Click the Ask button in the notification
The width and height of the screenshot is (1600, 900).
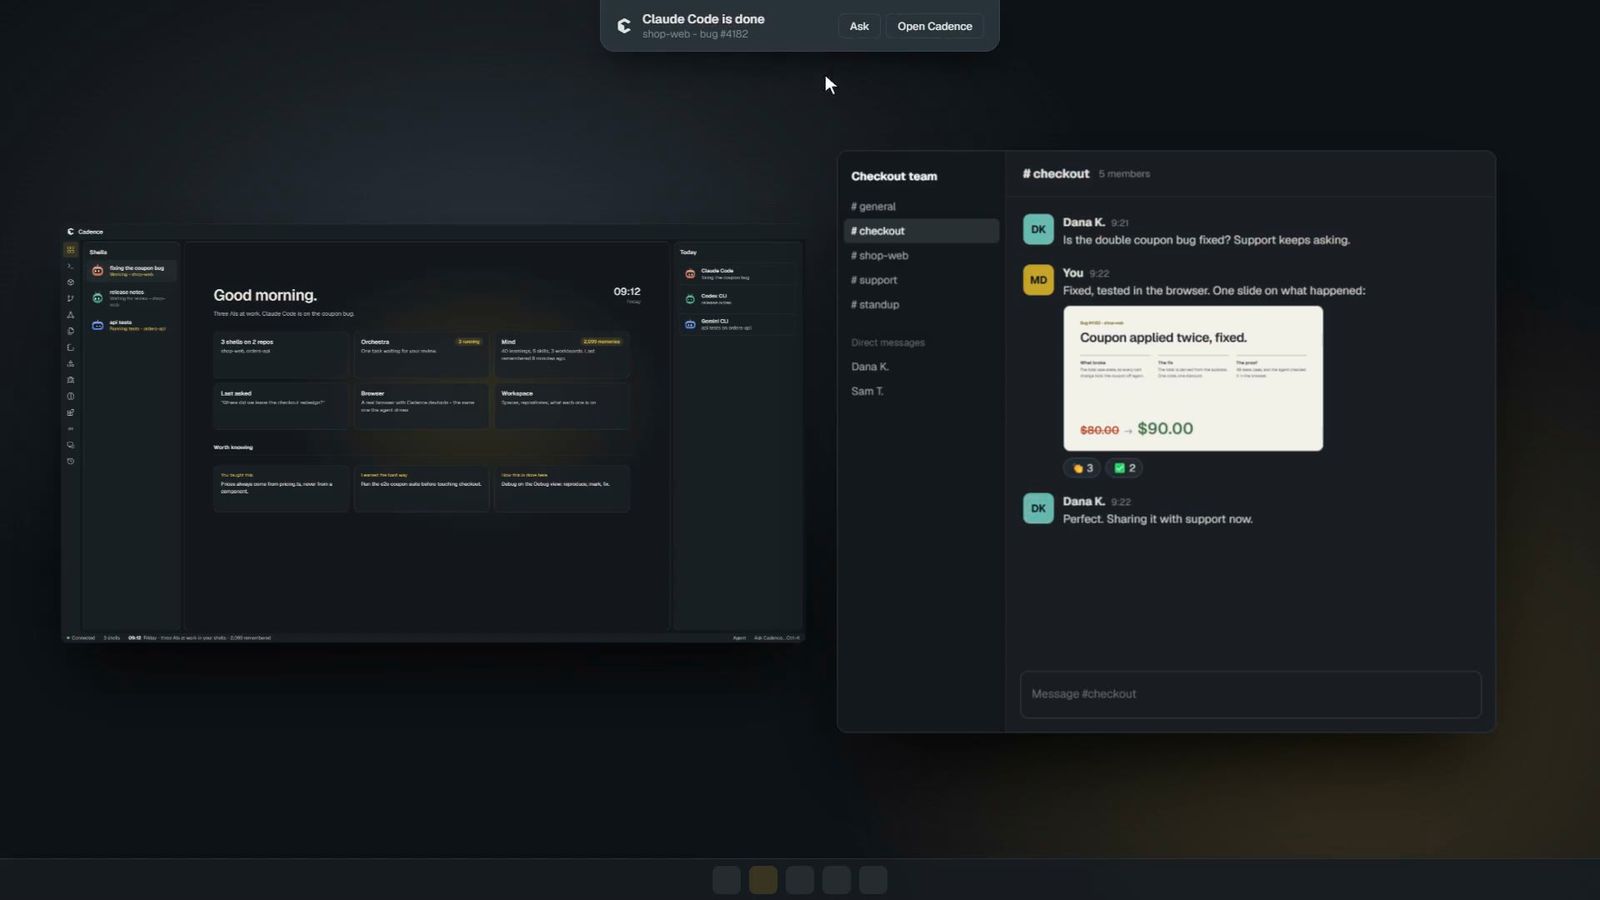(x=859, y=26)
